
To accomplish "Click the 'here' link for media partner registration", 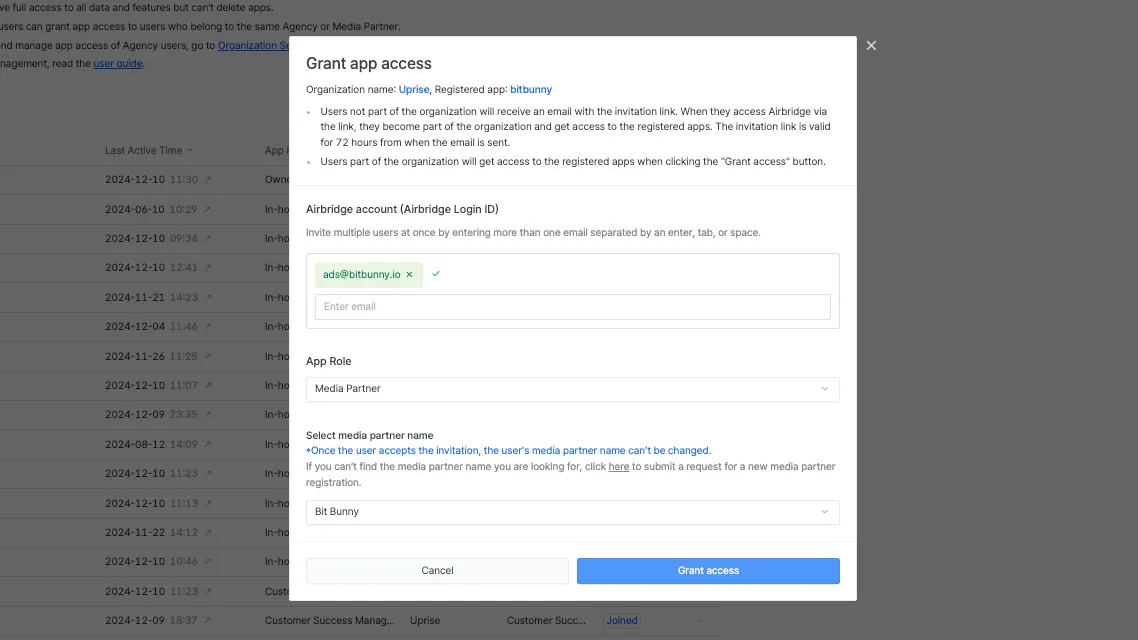I will coord(619,467).
